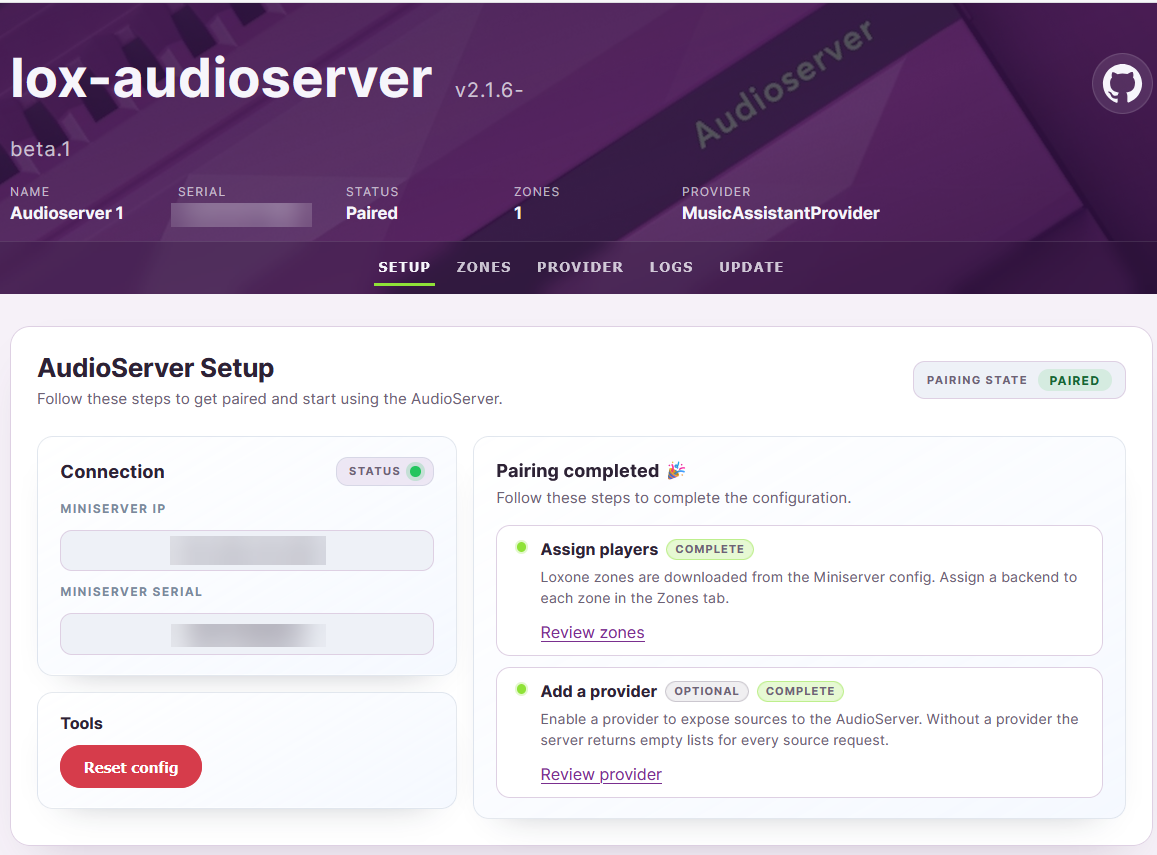
Task: Click the Miniserver Serial input field
Action: point(247,634)
